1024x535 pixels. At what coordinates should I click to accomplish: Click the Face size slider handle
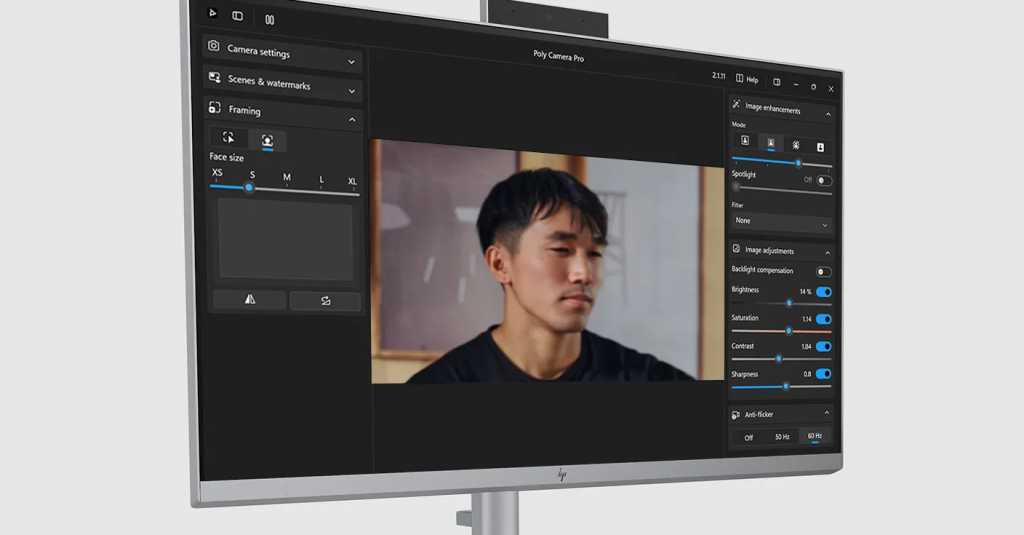click(249, 188)
